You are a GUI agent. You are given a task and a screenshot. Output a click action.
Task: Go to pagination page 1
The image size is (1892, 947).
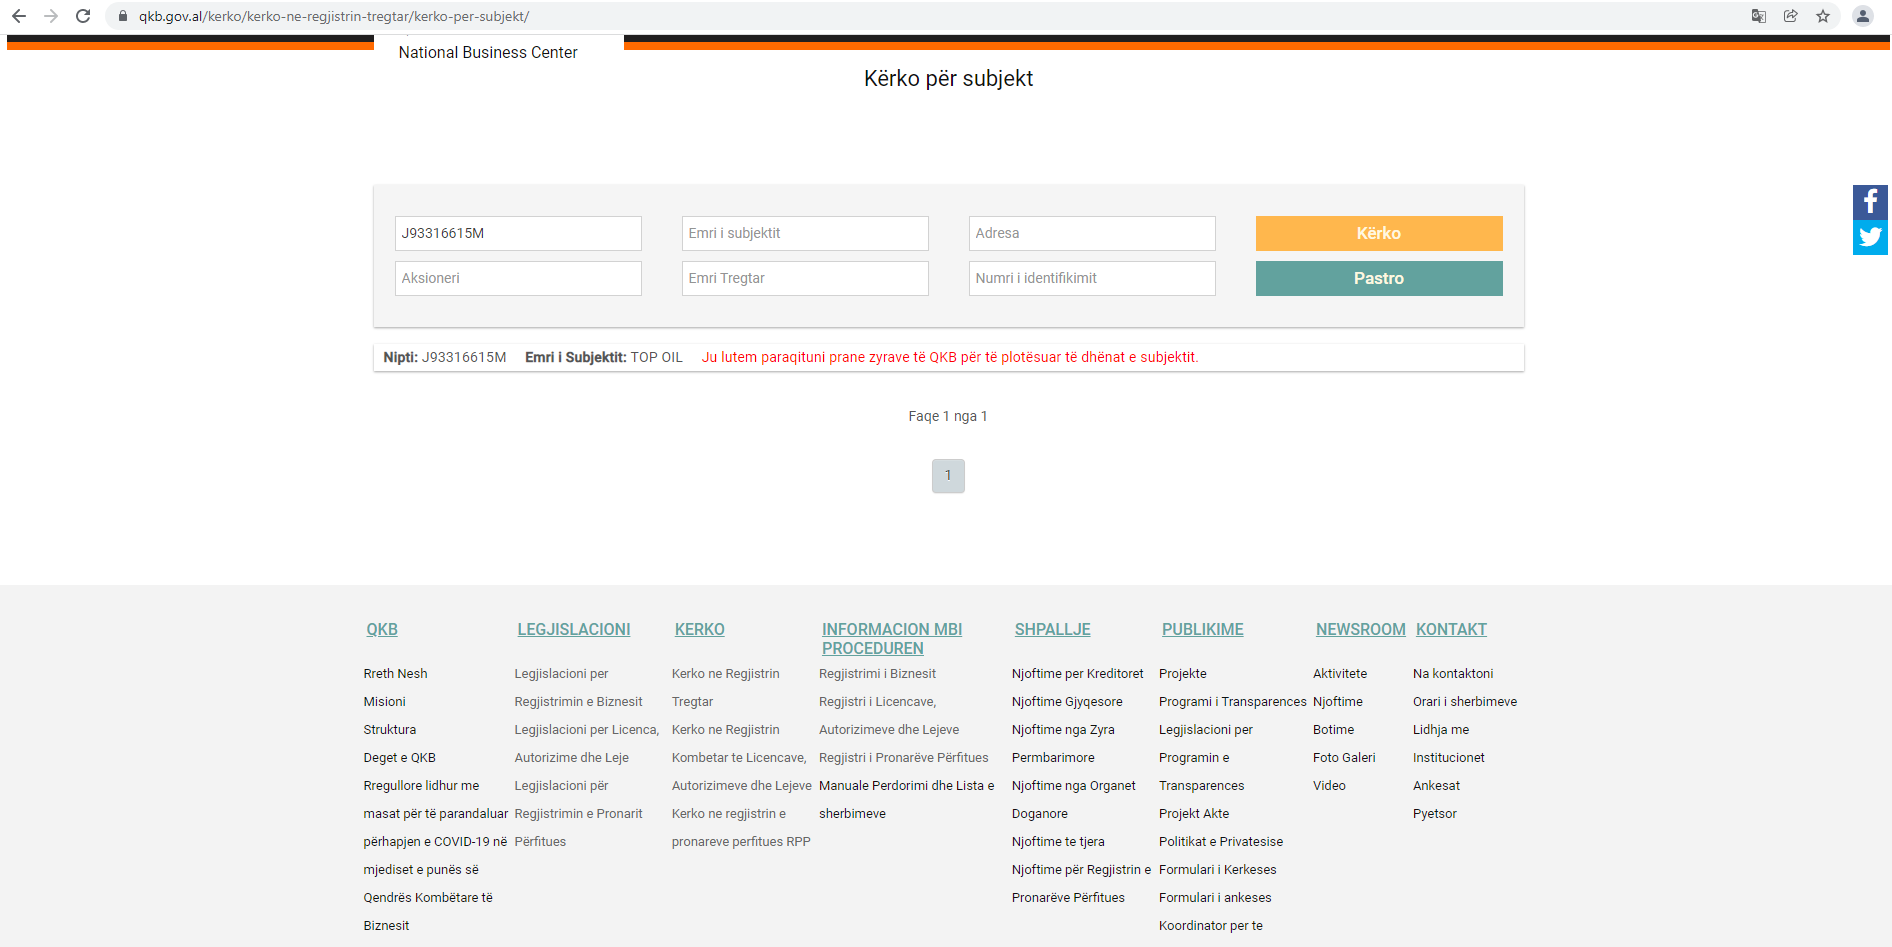pos(948,476)
